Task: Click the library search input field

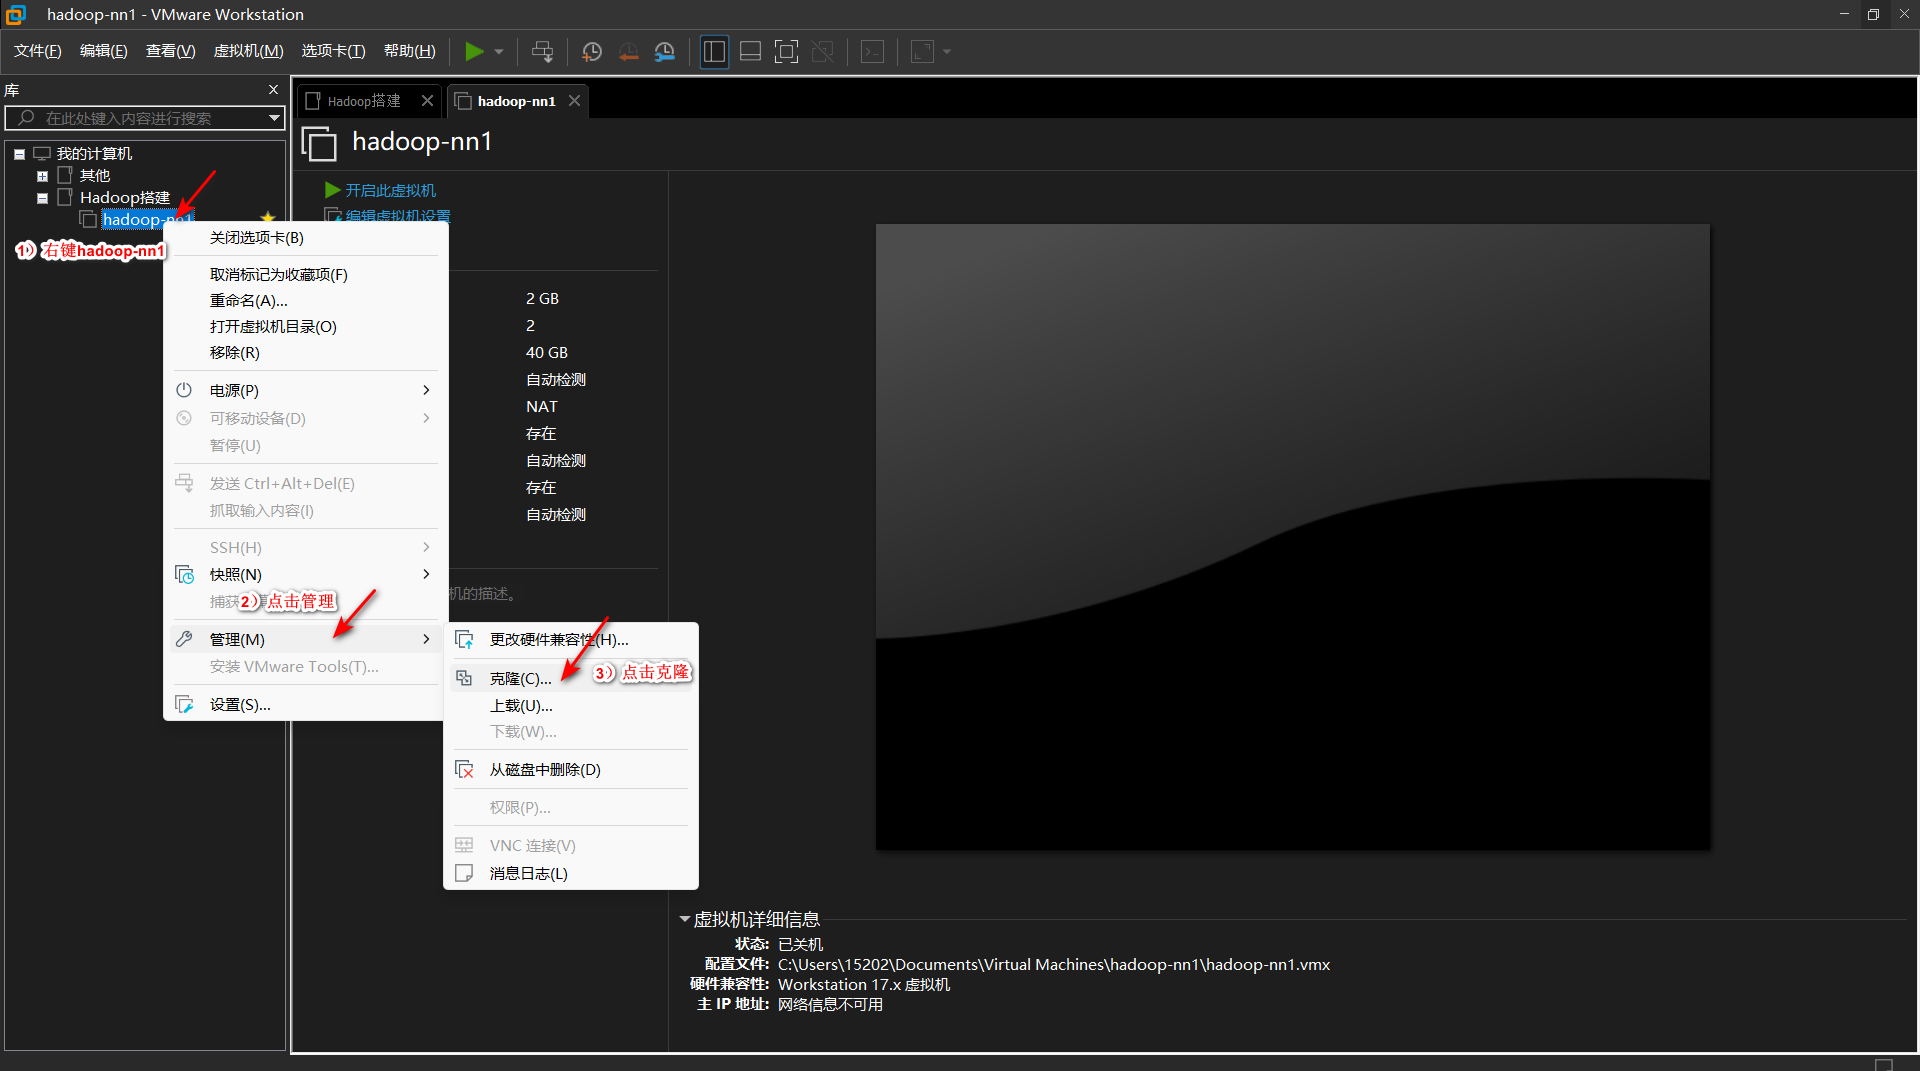Action: click(140, 118)
